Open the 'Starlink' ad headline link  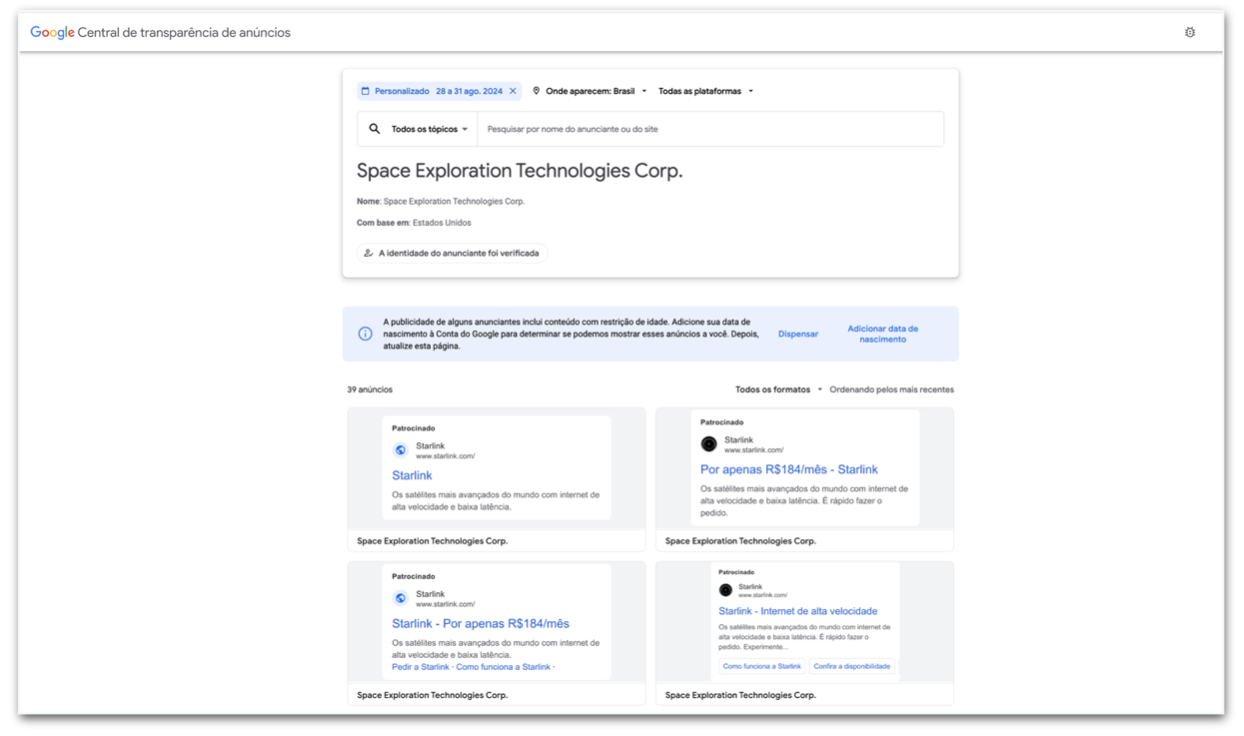412,476
